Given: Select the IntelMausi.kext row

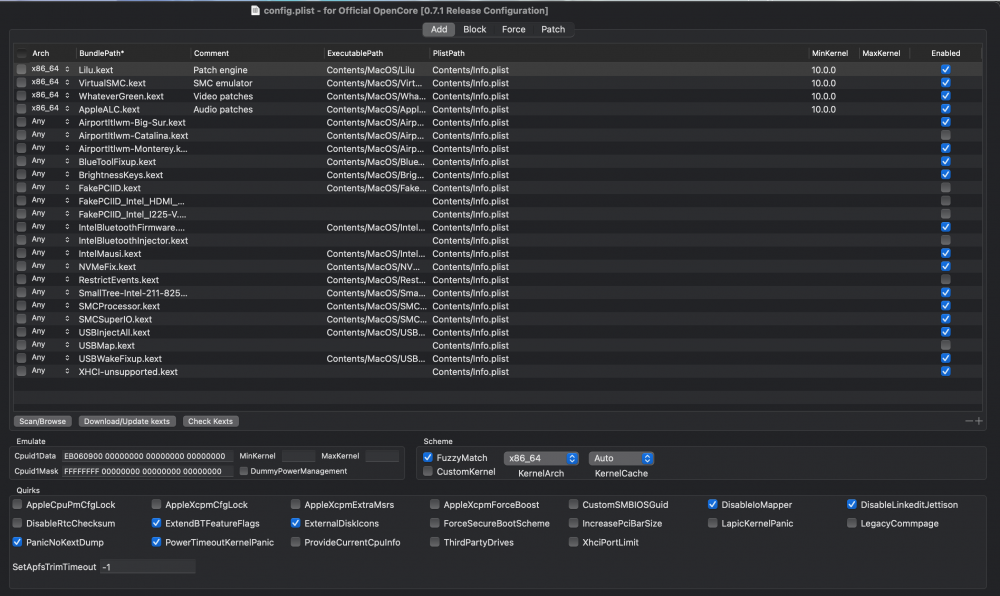Looking at the screenshot, I should (x=497, y=254).
